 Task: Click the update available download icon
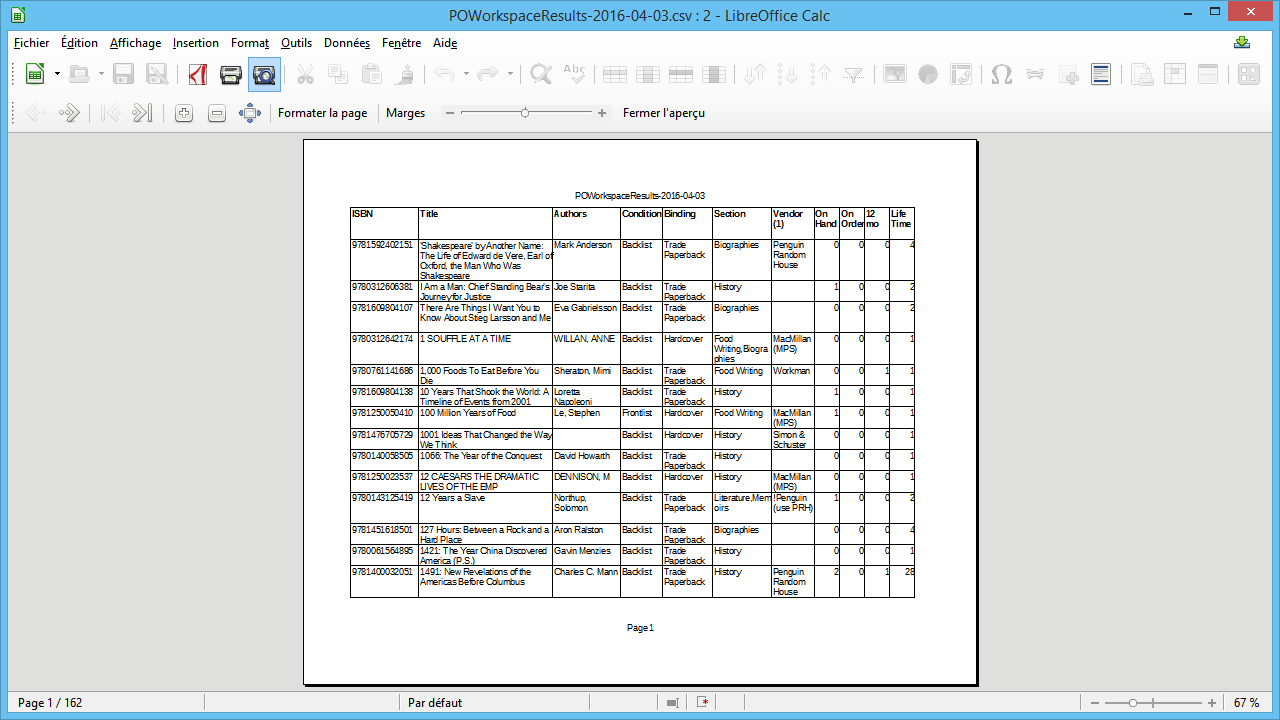(x=1242, y=43)
